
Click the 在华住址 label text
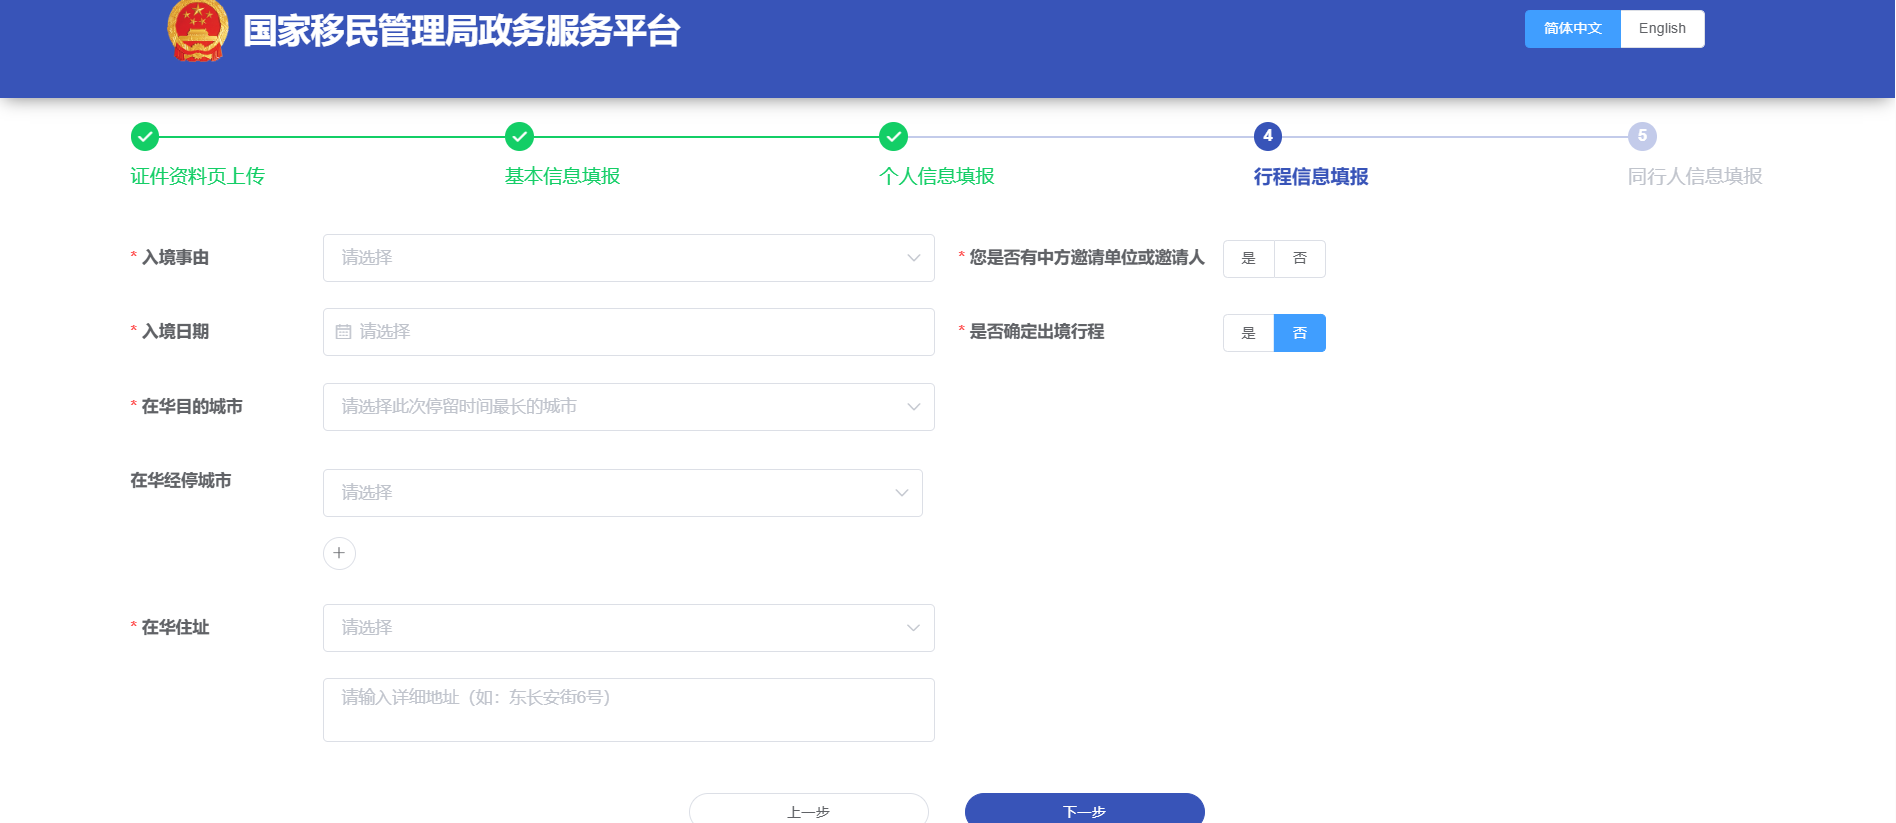click(x=175, y=628)
